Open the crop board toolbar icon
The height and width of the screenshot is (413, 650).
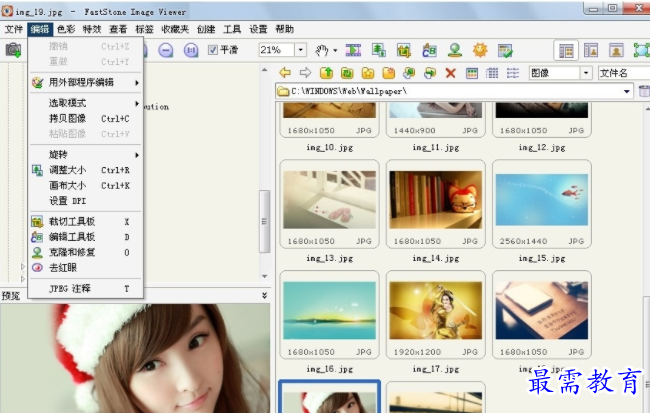pyautogui.click(x=404, y=51)
